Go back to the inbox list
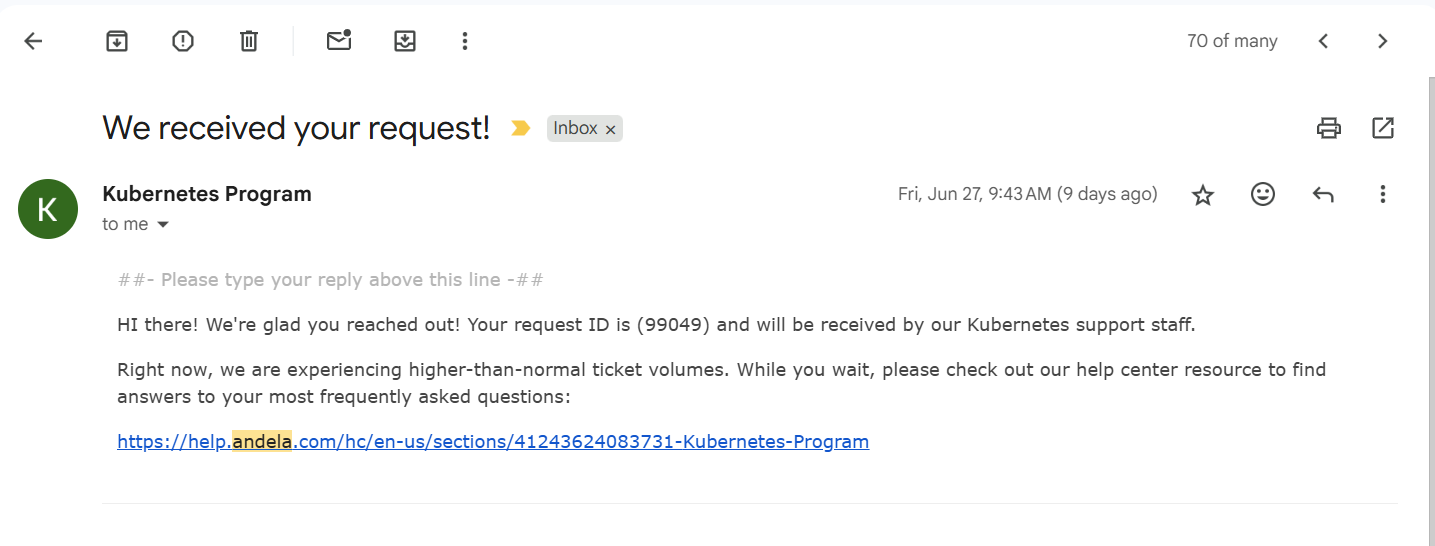Screen dimensions: 1435x546 pyautogui.click(x=34, y=41)
